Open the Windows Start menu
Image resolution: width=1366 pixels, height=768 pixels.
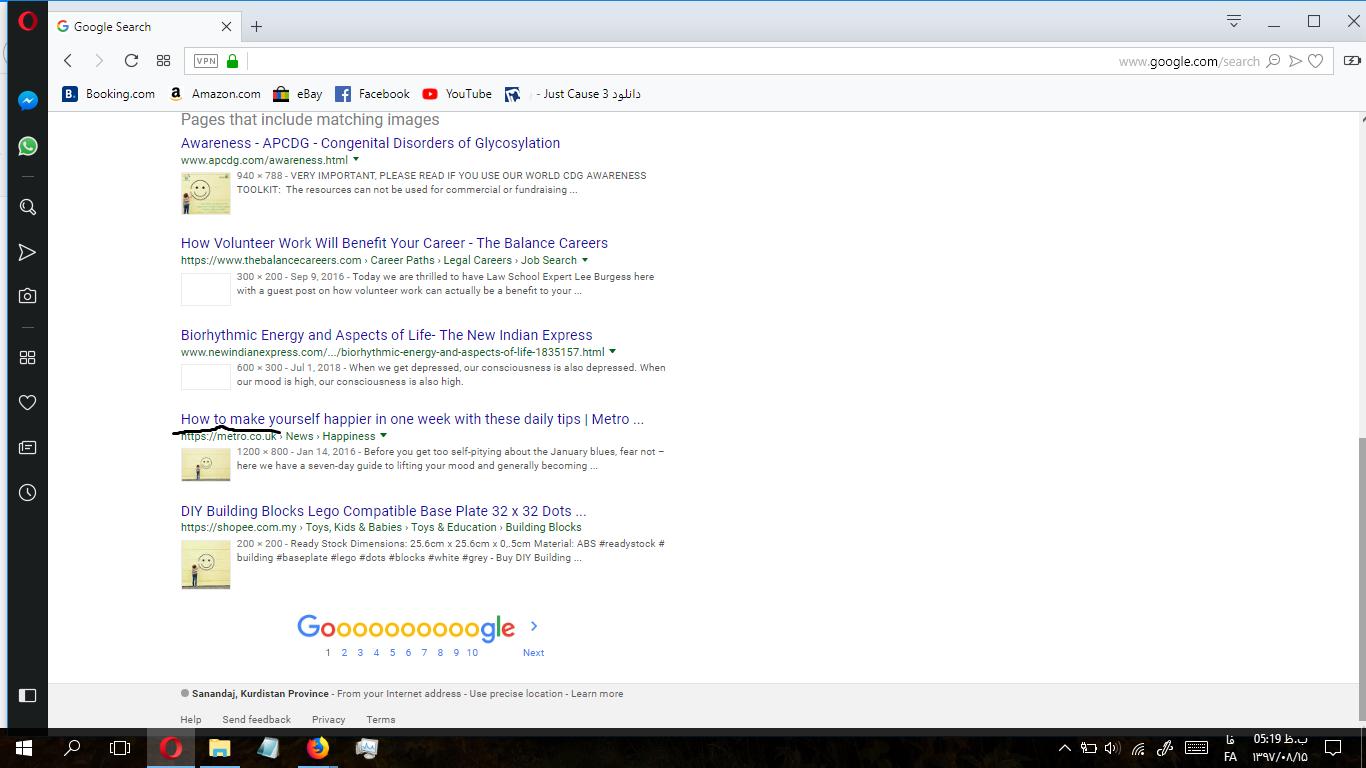point(24,747)
